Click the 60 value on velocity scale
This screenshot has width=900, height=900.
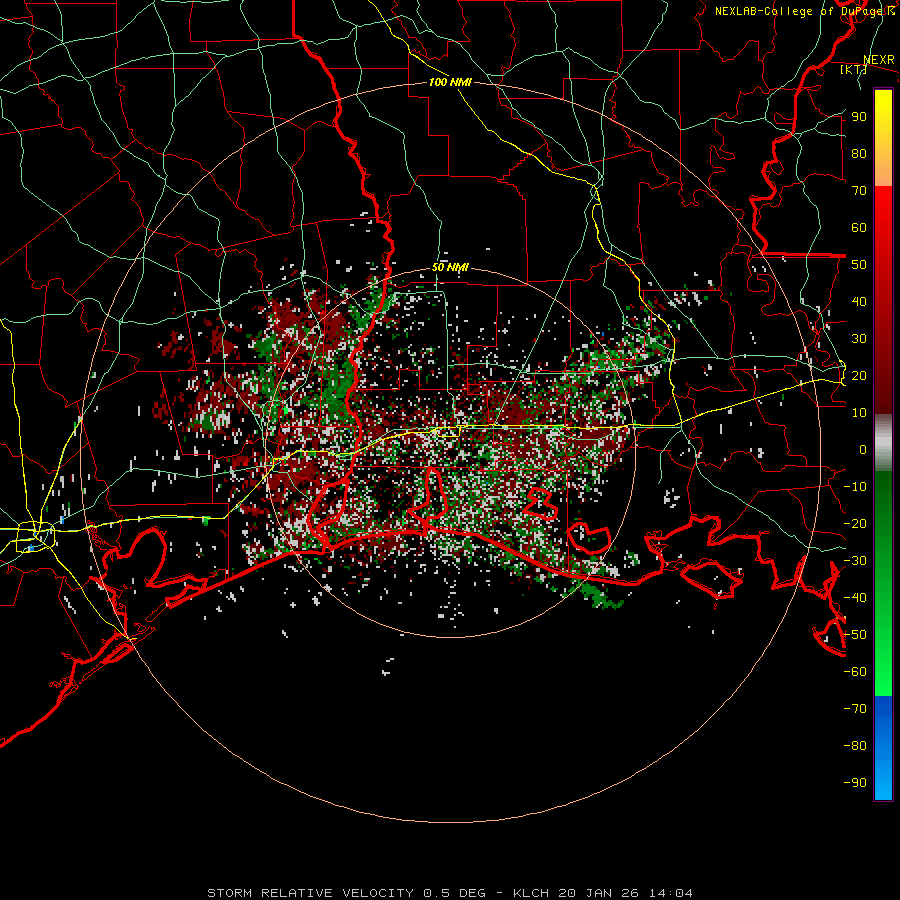pos(859,227)
